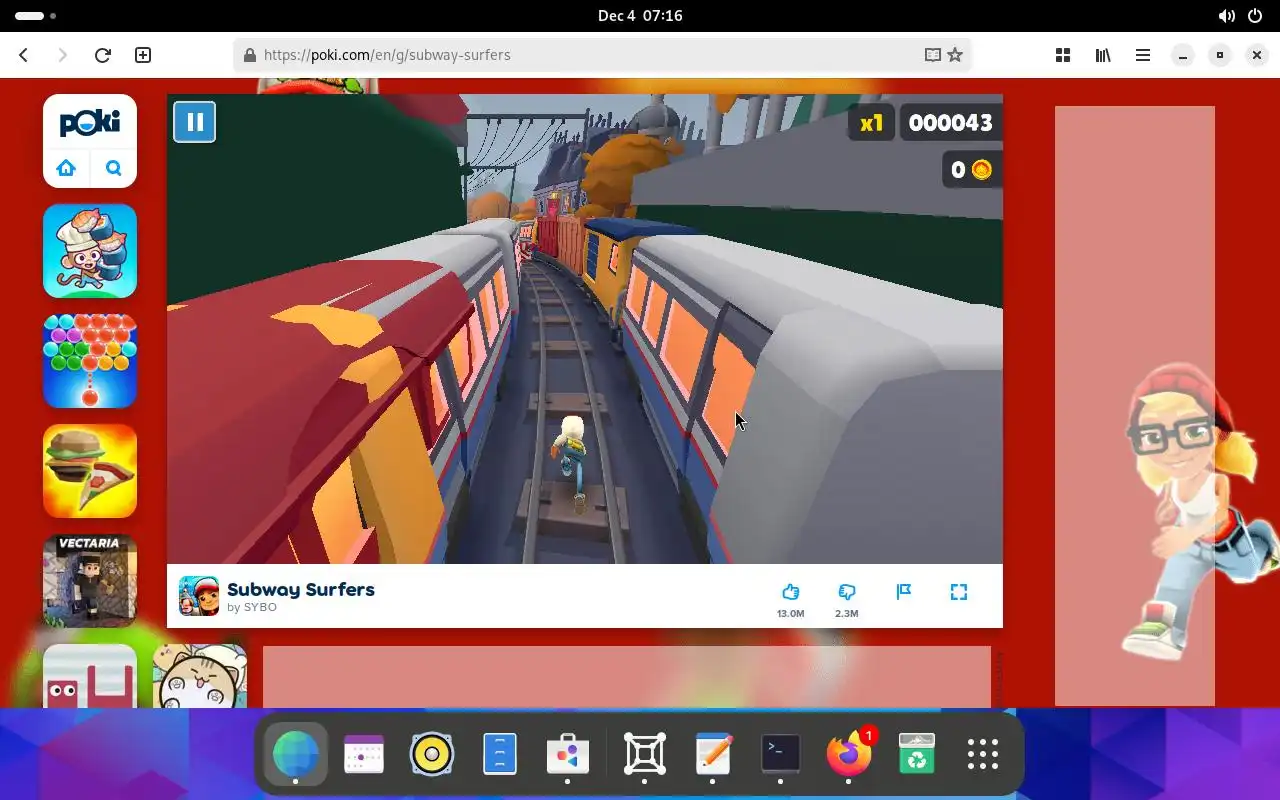Image resolution: width=1280 pixels, height=800 pixels.
Task: Click the 13.0M likes count
Action: coord(790,613)
